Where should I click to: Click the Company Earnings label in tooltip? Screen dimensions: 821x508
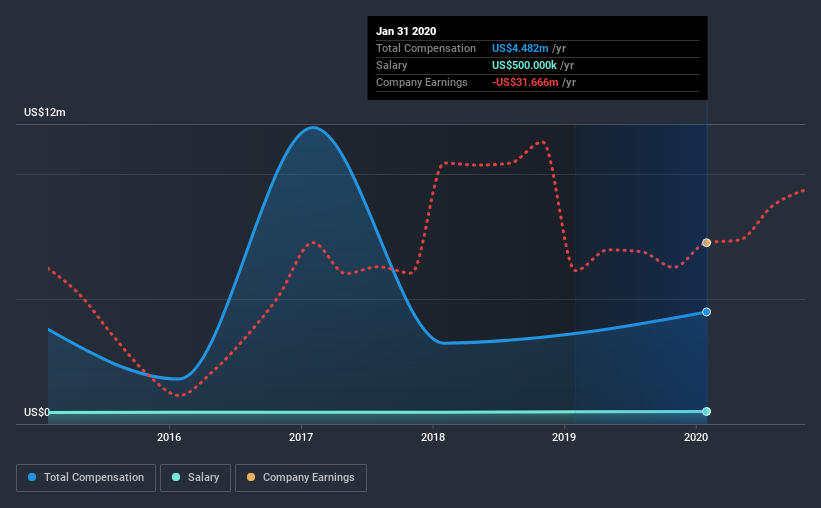coord(421,82)
